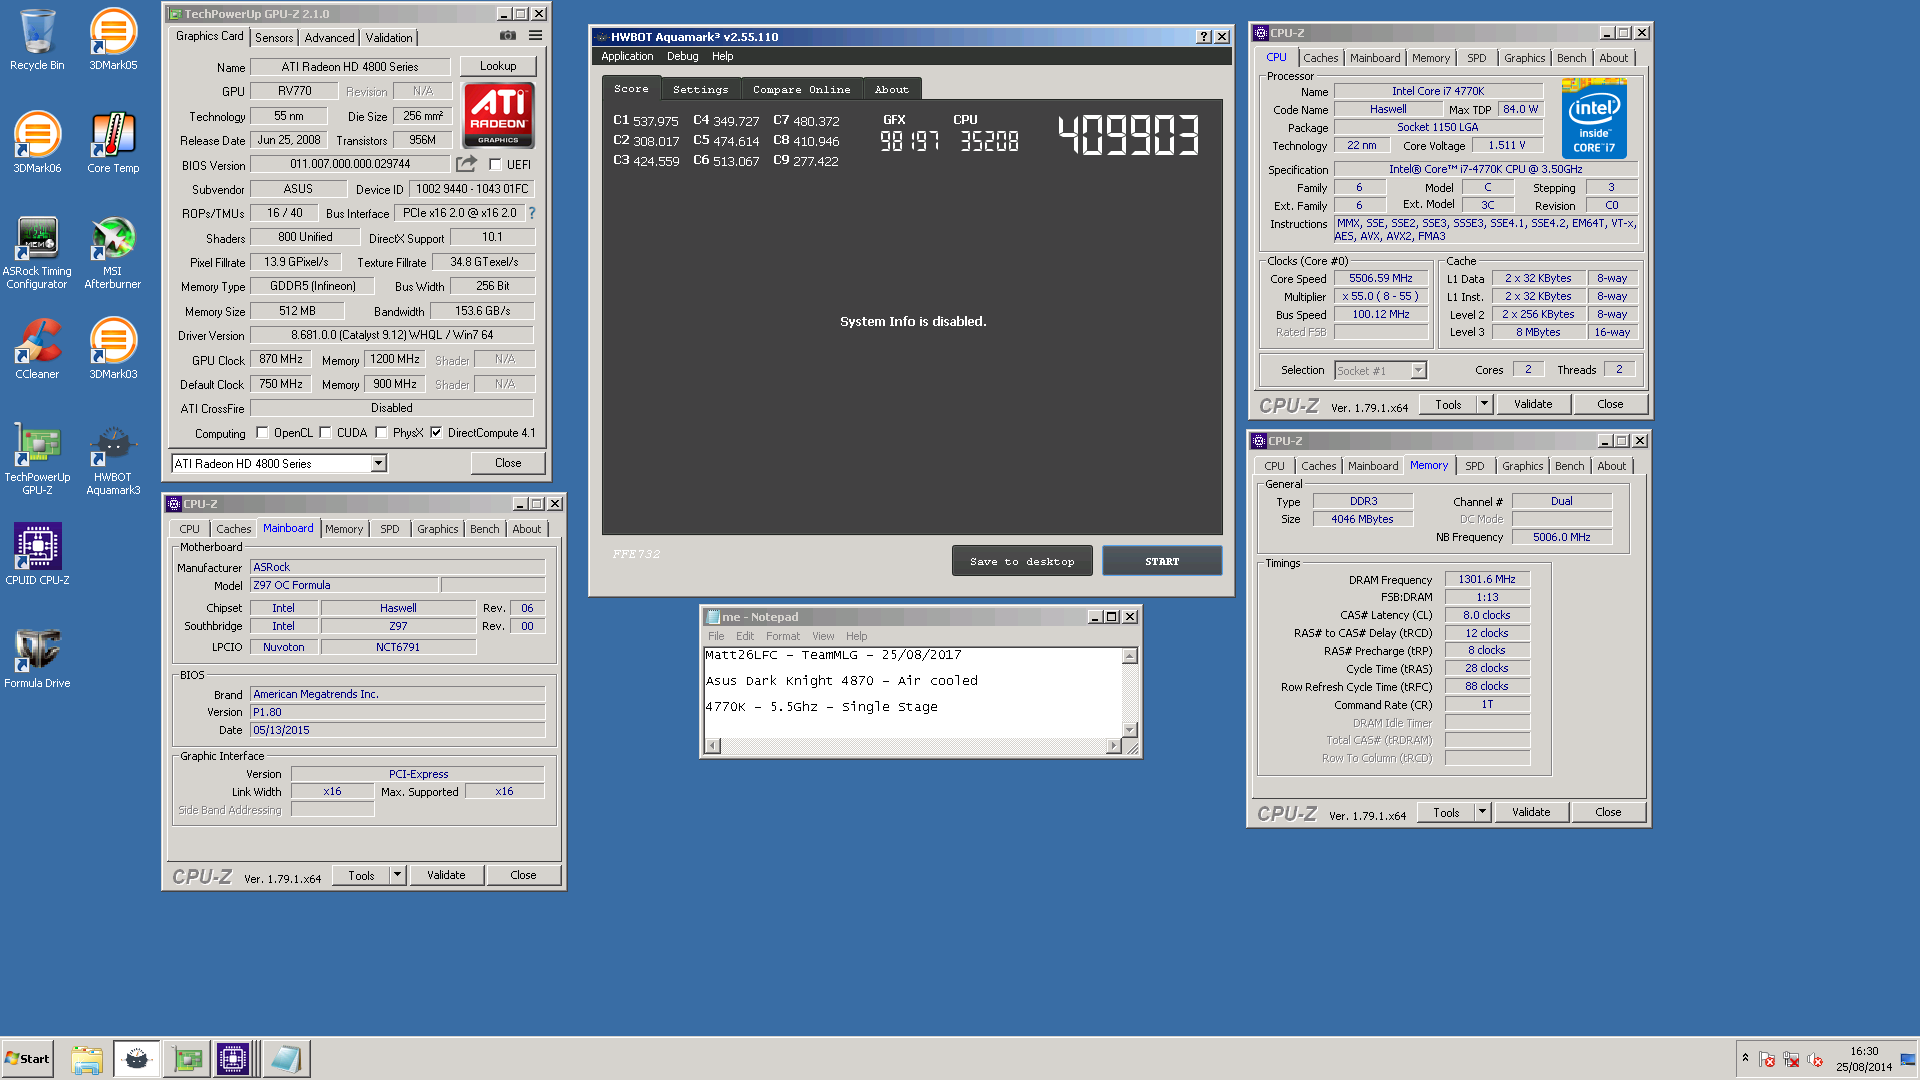Click volume icon in system tray

pos(1816,1059)
